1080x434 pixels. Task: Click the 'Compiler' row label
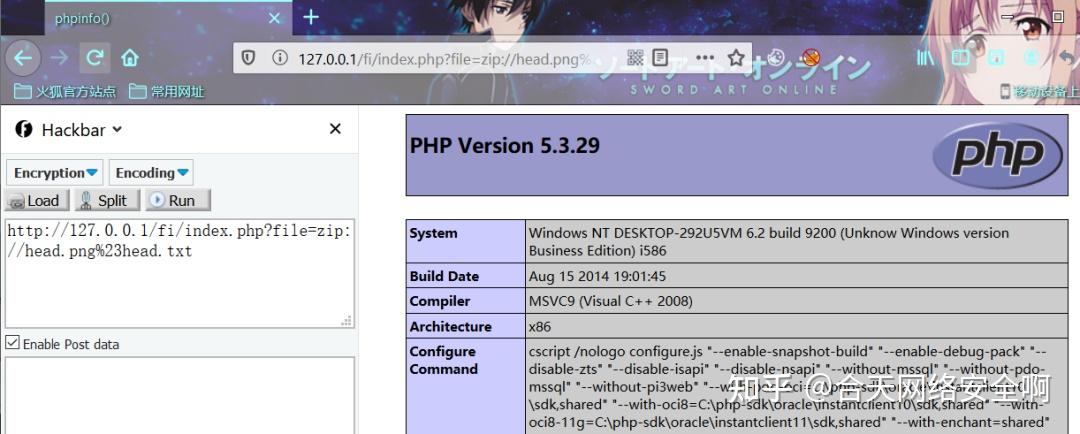click(439, 301)
